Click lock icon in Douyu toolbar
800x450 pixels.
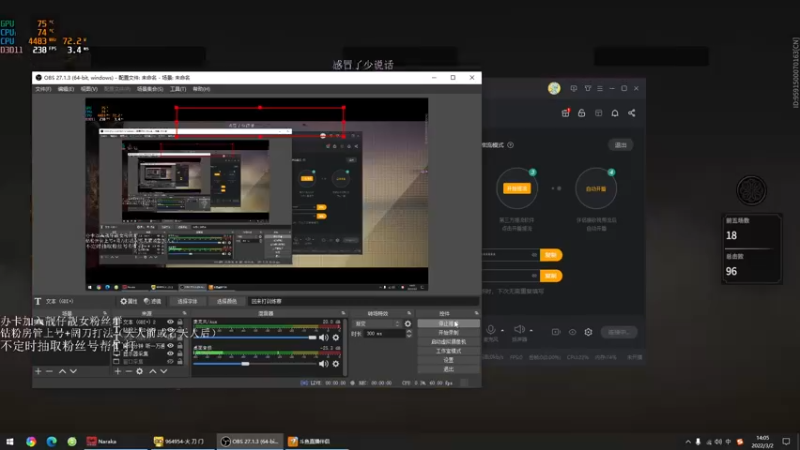point(582,113)
